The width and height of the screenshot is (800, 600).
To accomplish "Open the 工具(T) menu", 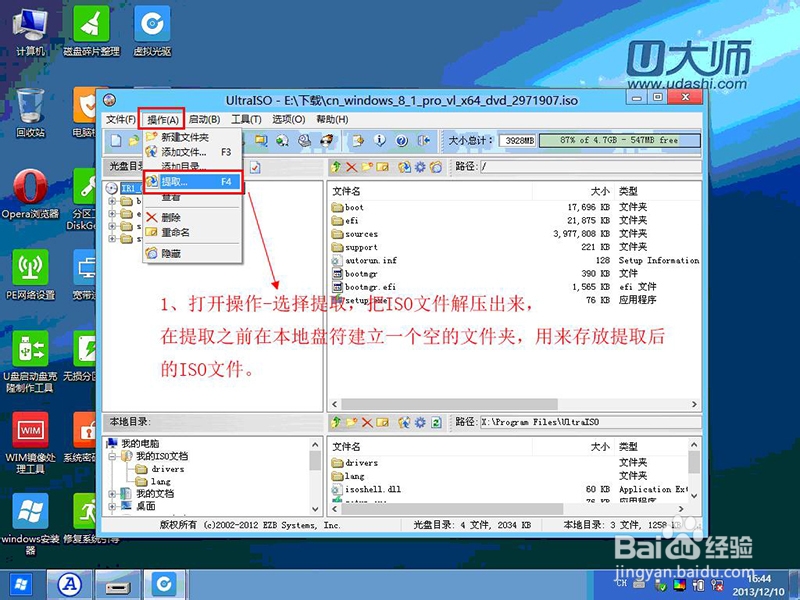I will point(246,119).
